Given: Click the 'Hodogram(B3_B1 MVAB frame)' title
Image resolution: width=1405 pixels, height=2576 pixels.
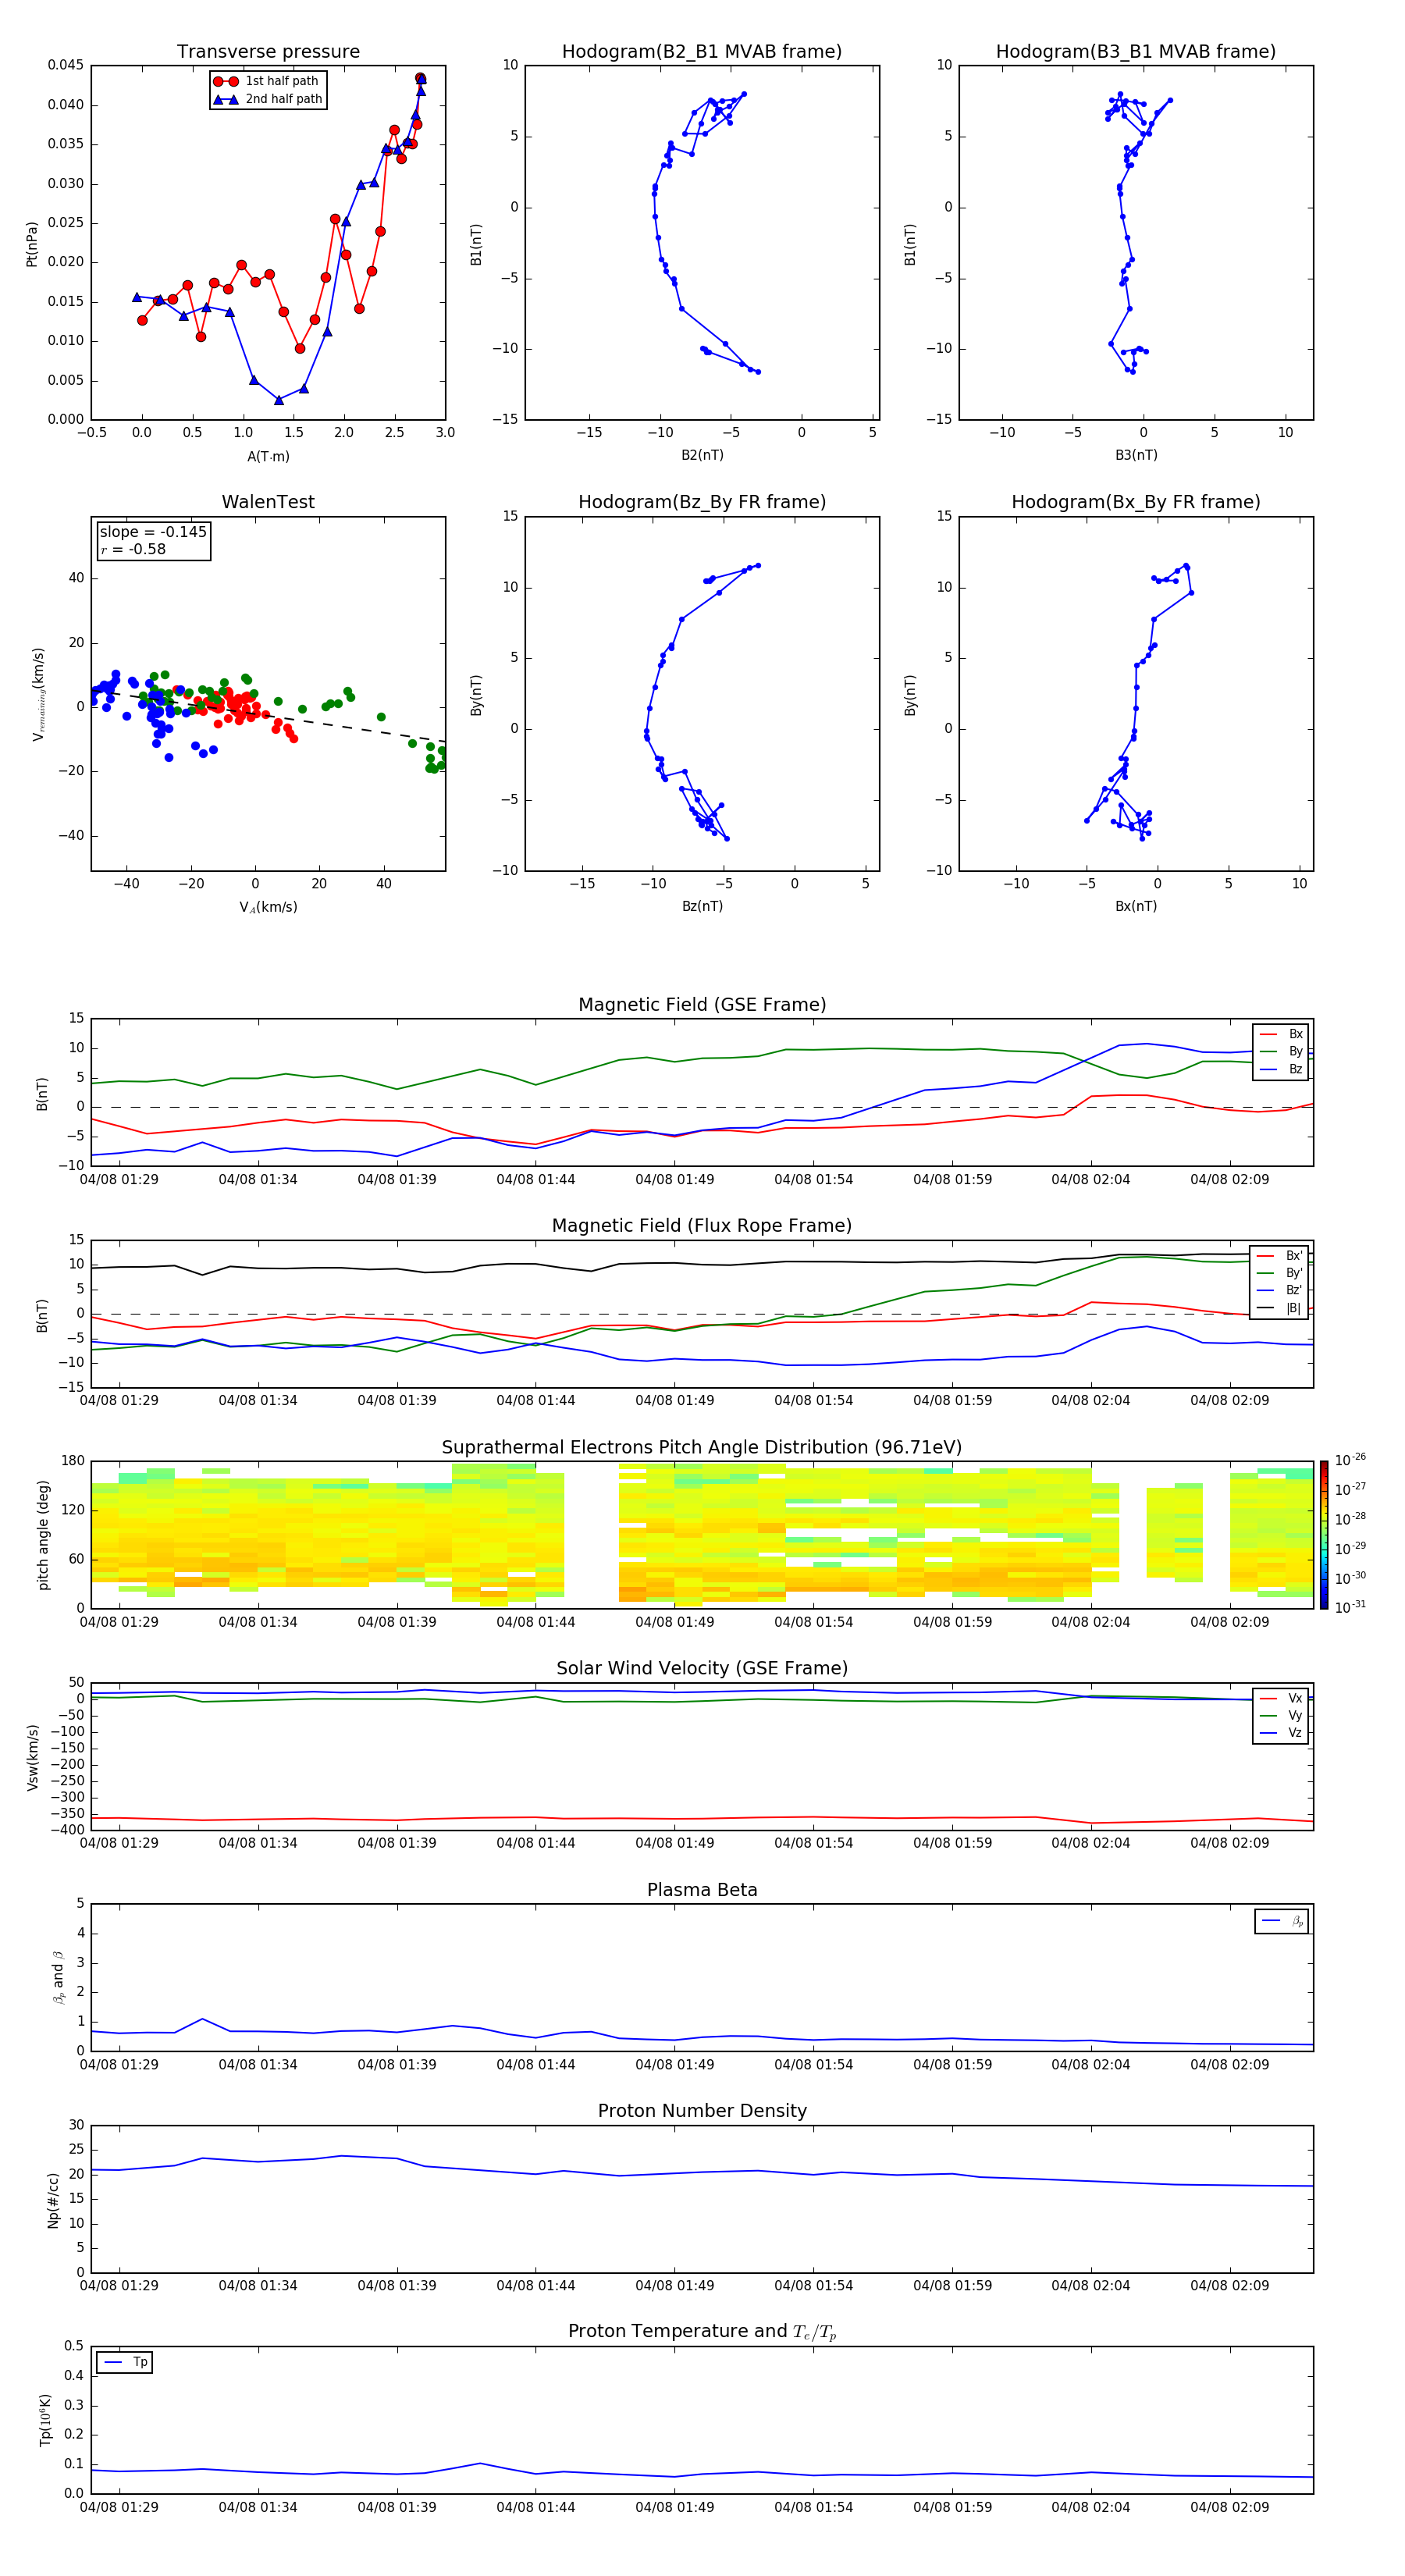Looking at the screenshot, I should (1136, 52).
